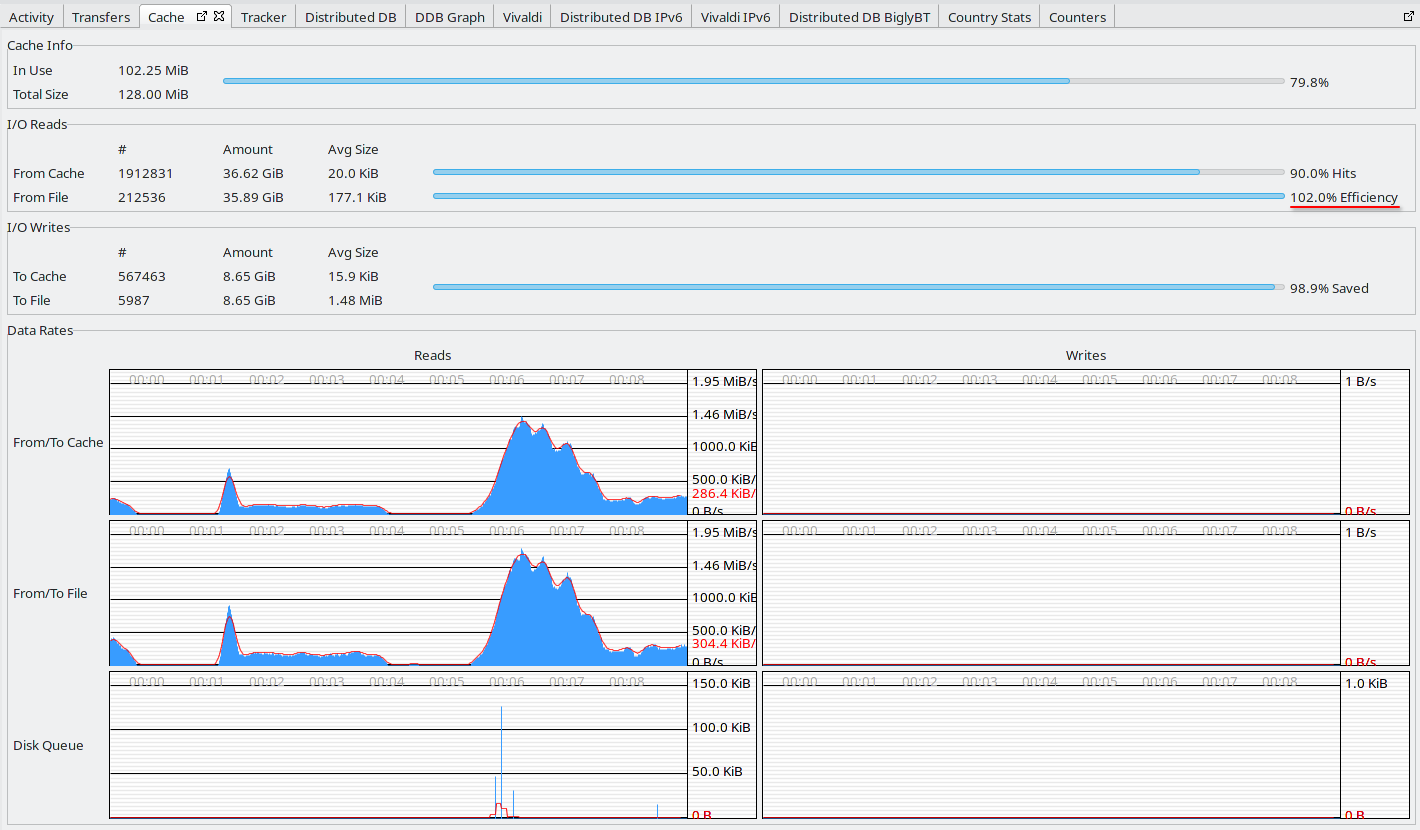The height and width of the screenshot is (830, 1420).
Task: Open the Distributed DB BiglyBT tab
Action: [x=859, y=17]
